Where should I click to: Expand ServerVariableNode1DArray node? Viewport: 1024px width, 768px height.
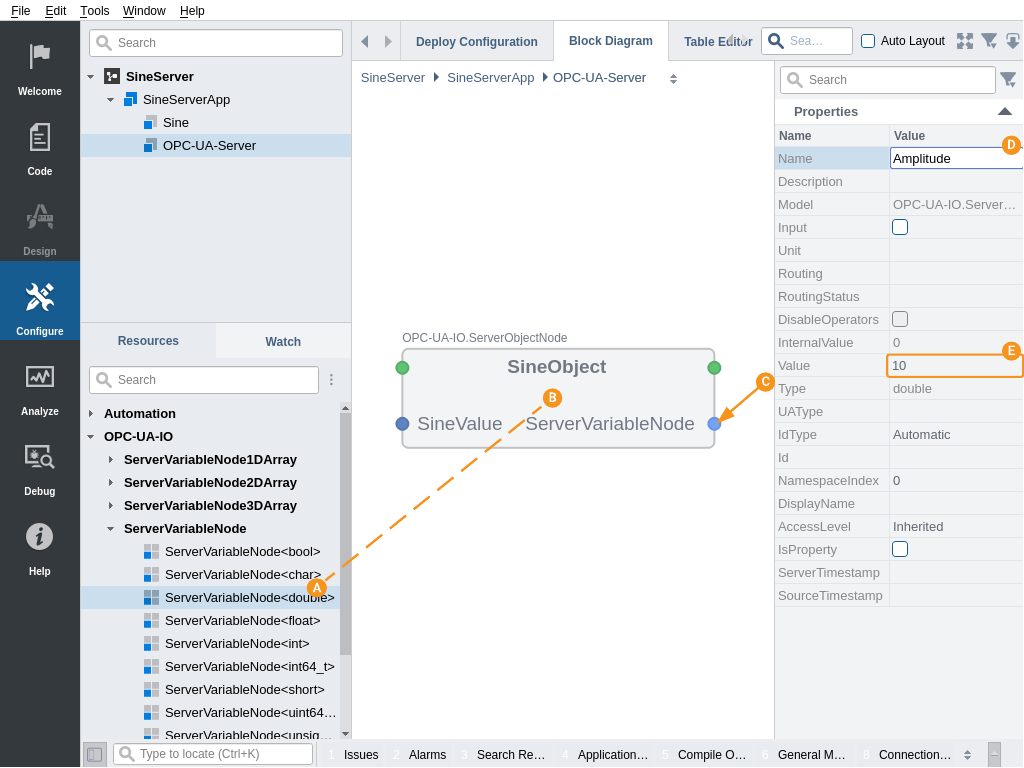point(111,459)
